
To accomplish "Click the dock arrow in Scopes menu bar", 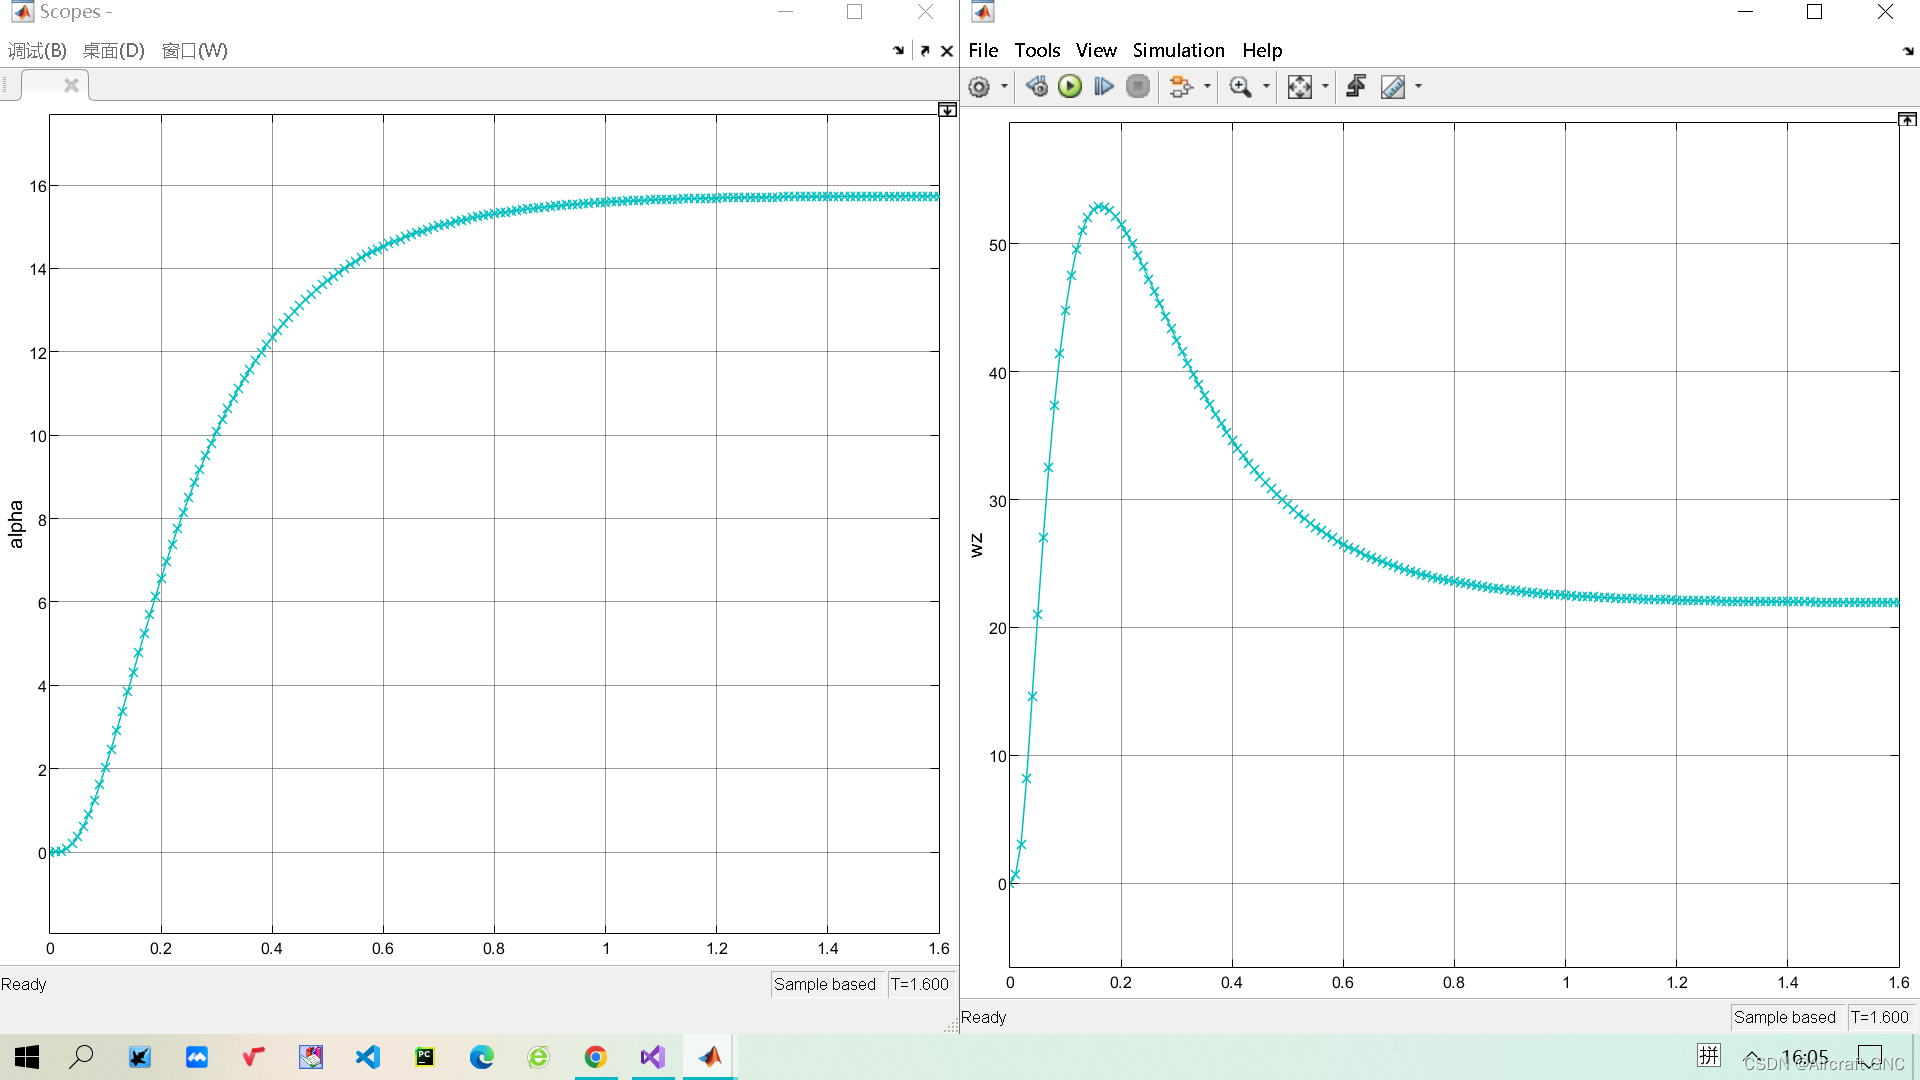I will tap(898, 51).
